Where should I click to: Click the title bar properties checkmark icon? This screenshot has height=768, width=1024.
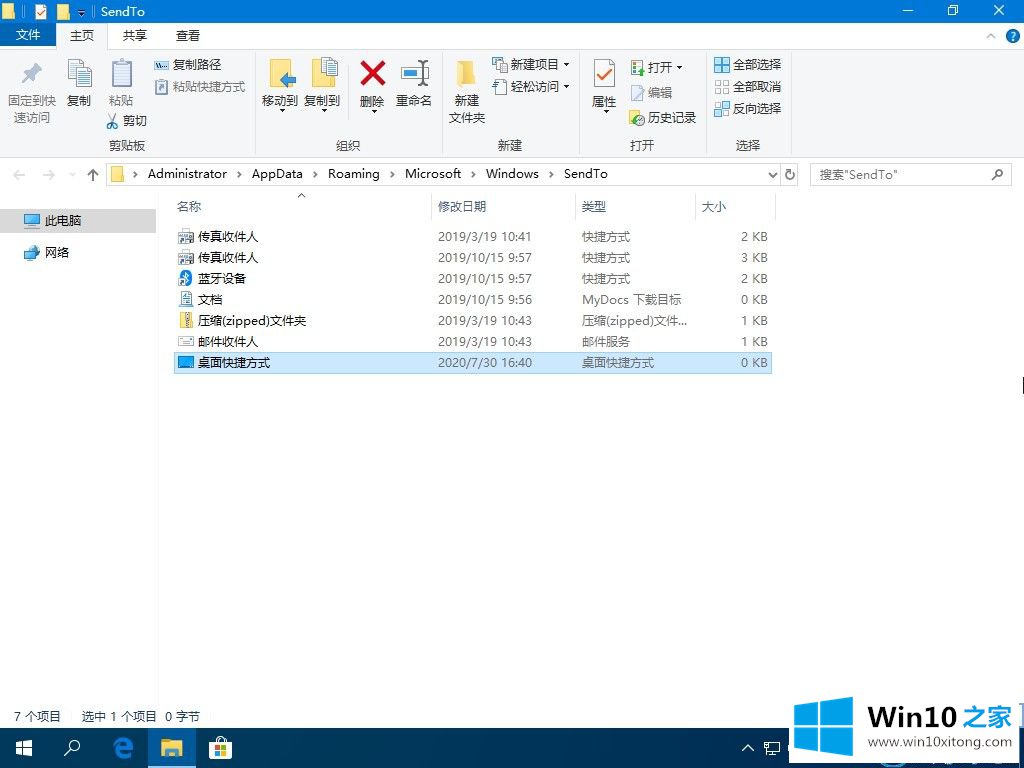point(40,11)
